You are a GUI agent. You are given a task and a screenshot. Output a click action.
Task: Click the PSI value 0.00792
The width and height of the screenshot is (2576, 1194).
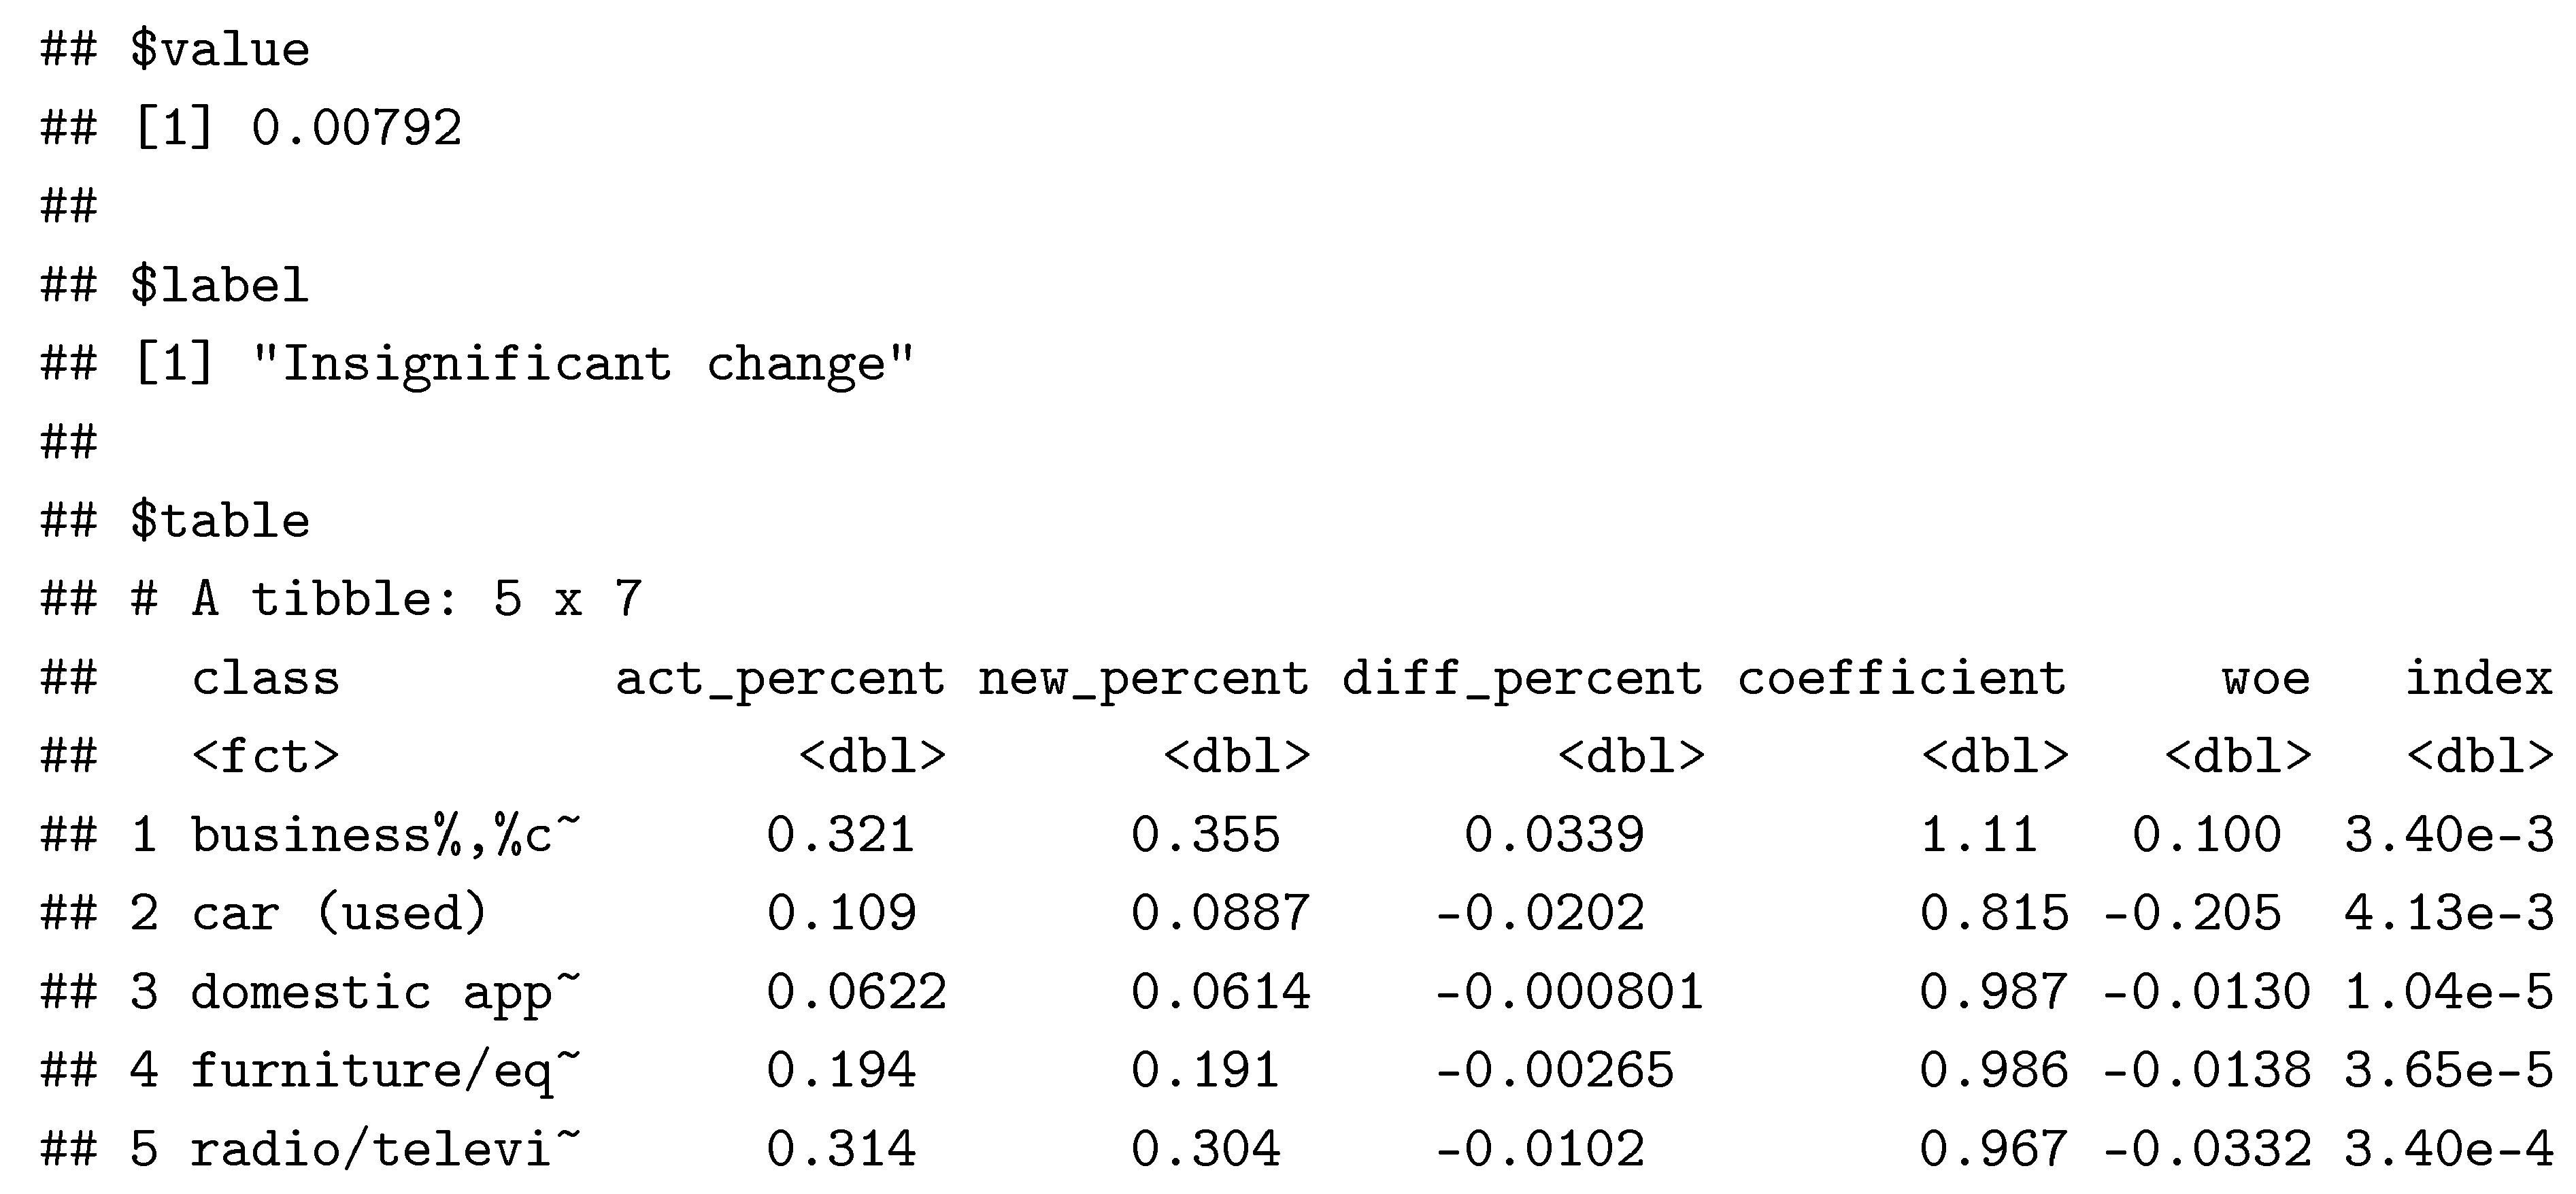(x=356, y=128)
